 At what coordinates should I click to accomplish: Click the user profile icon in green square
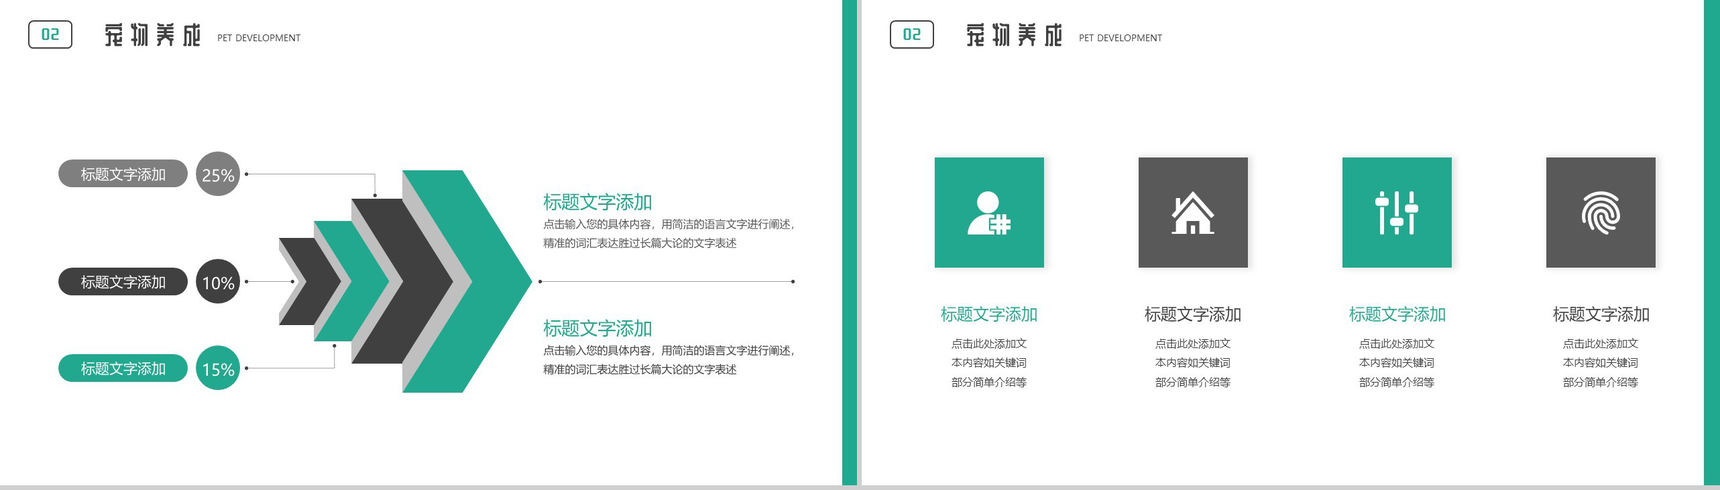click(989, 212)
